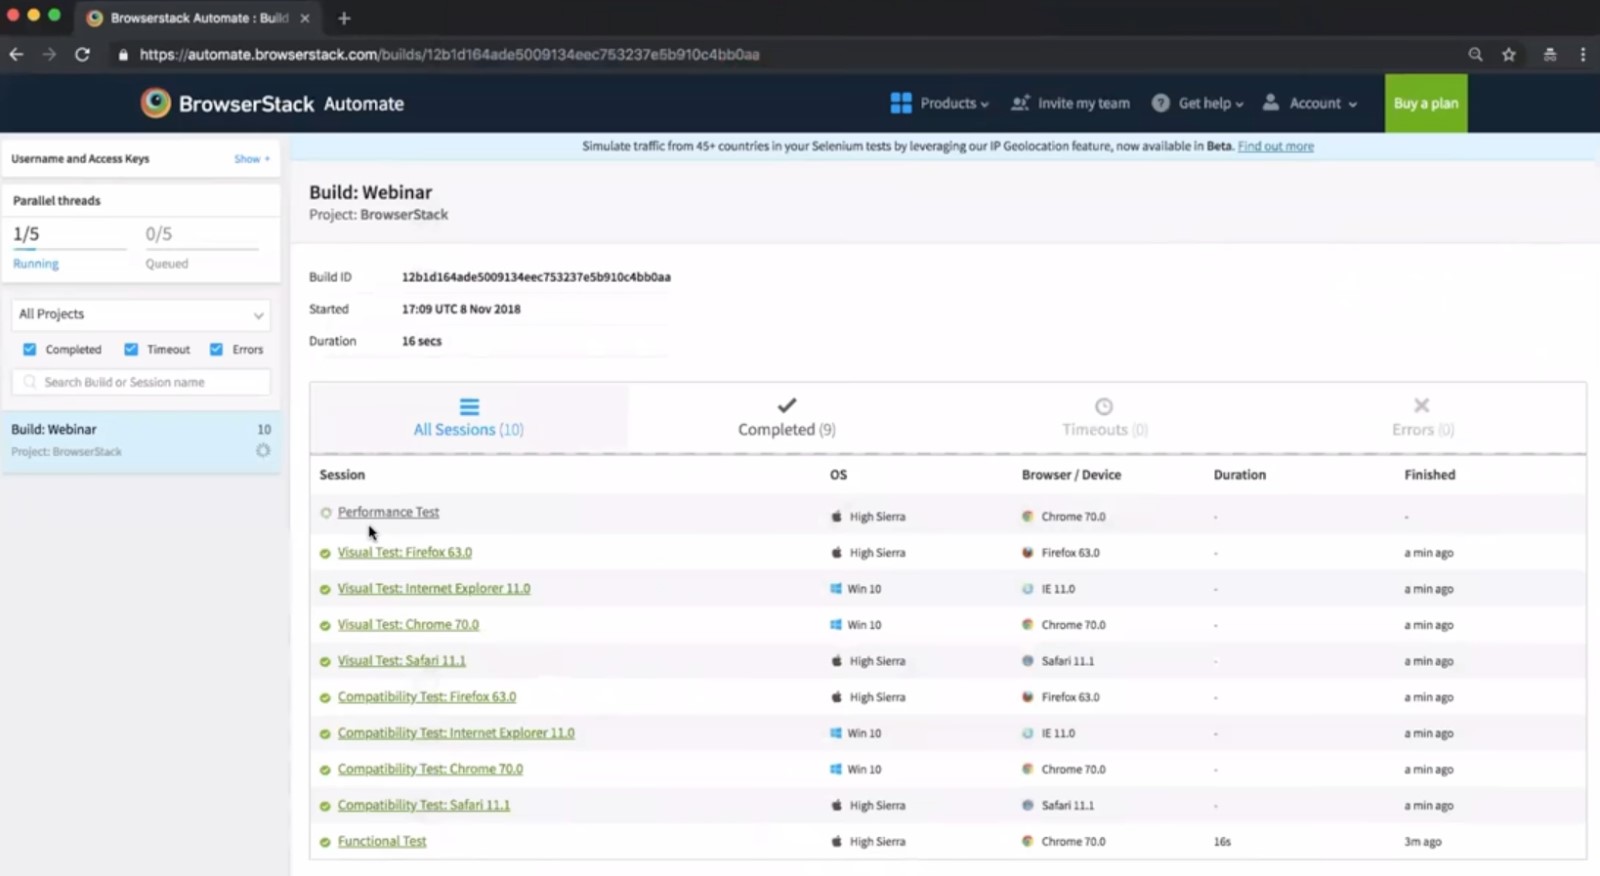Click the Performance Test running status icon

(325, 513)
